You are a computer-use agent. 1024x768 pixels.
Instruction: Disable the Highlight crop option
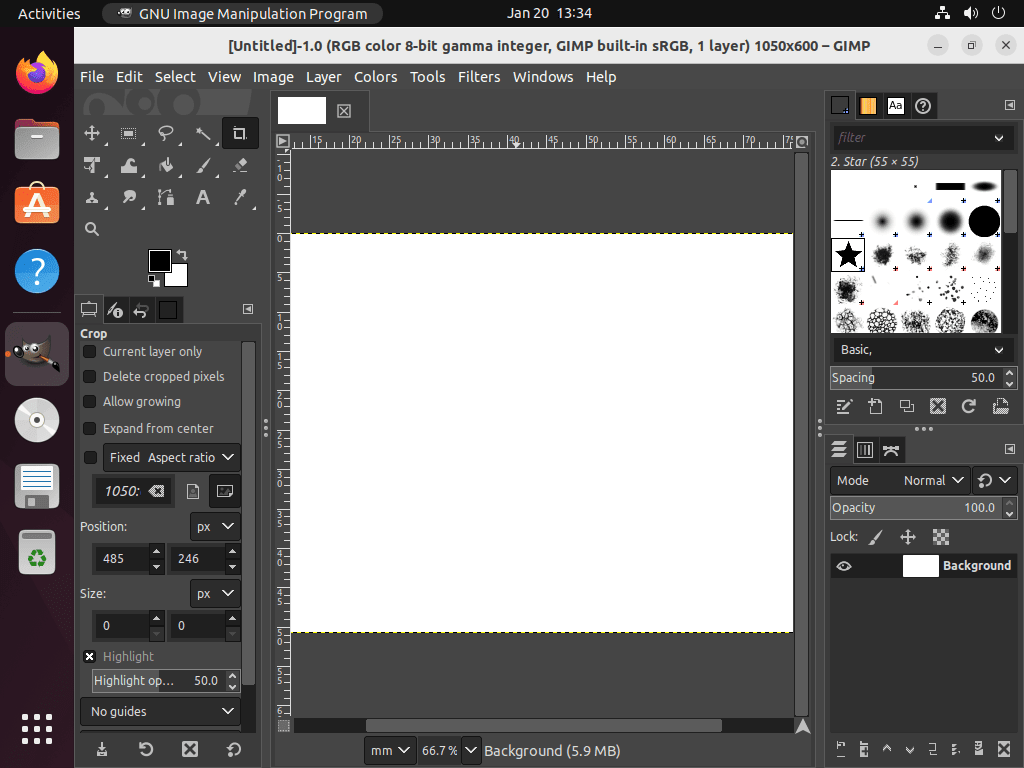[x=89, y=656]
